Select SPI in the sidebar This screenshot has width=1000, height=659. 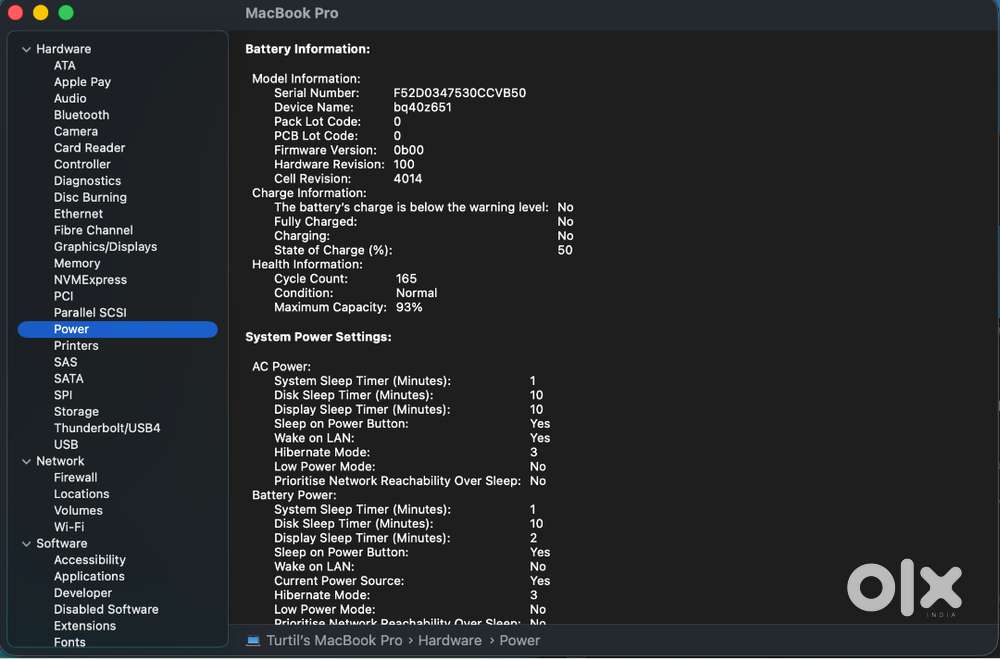[x=63, y=396]
